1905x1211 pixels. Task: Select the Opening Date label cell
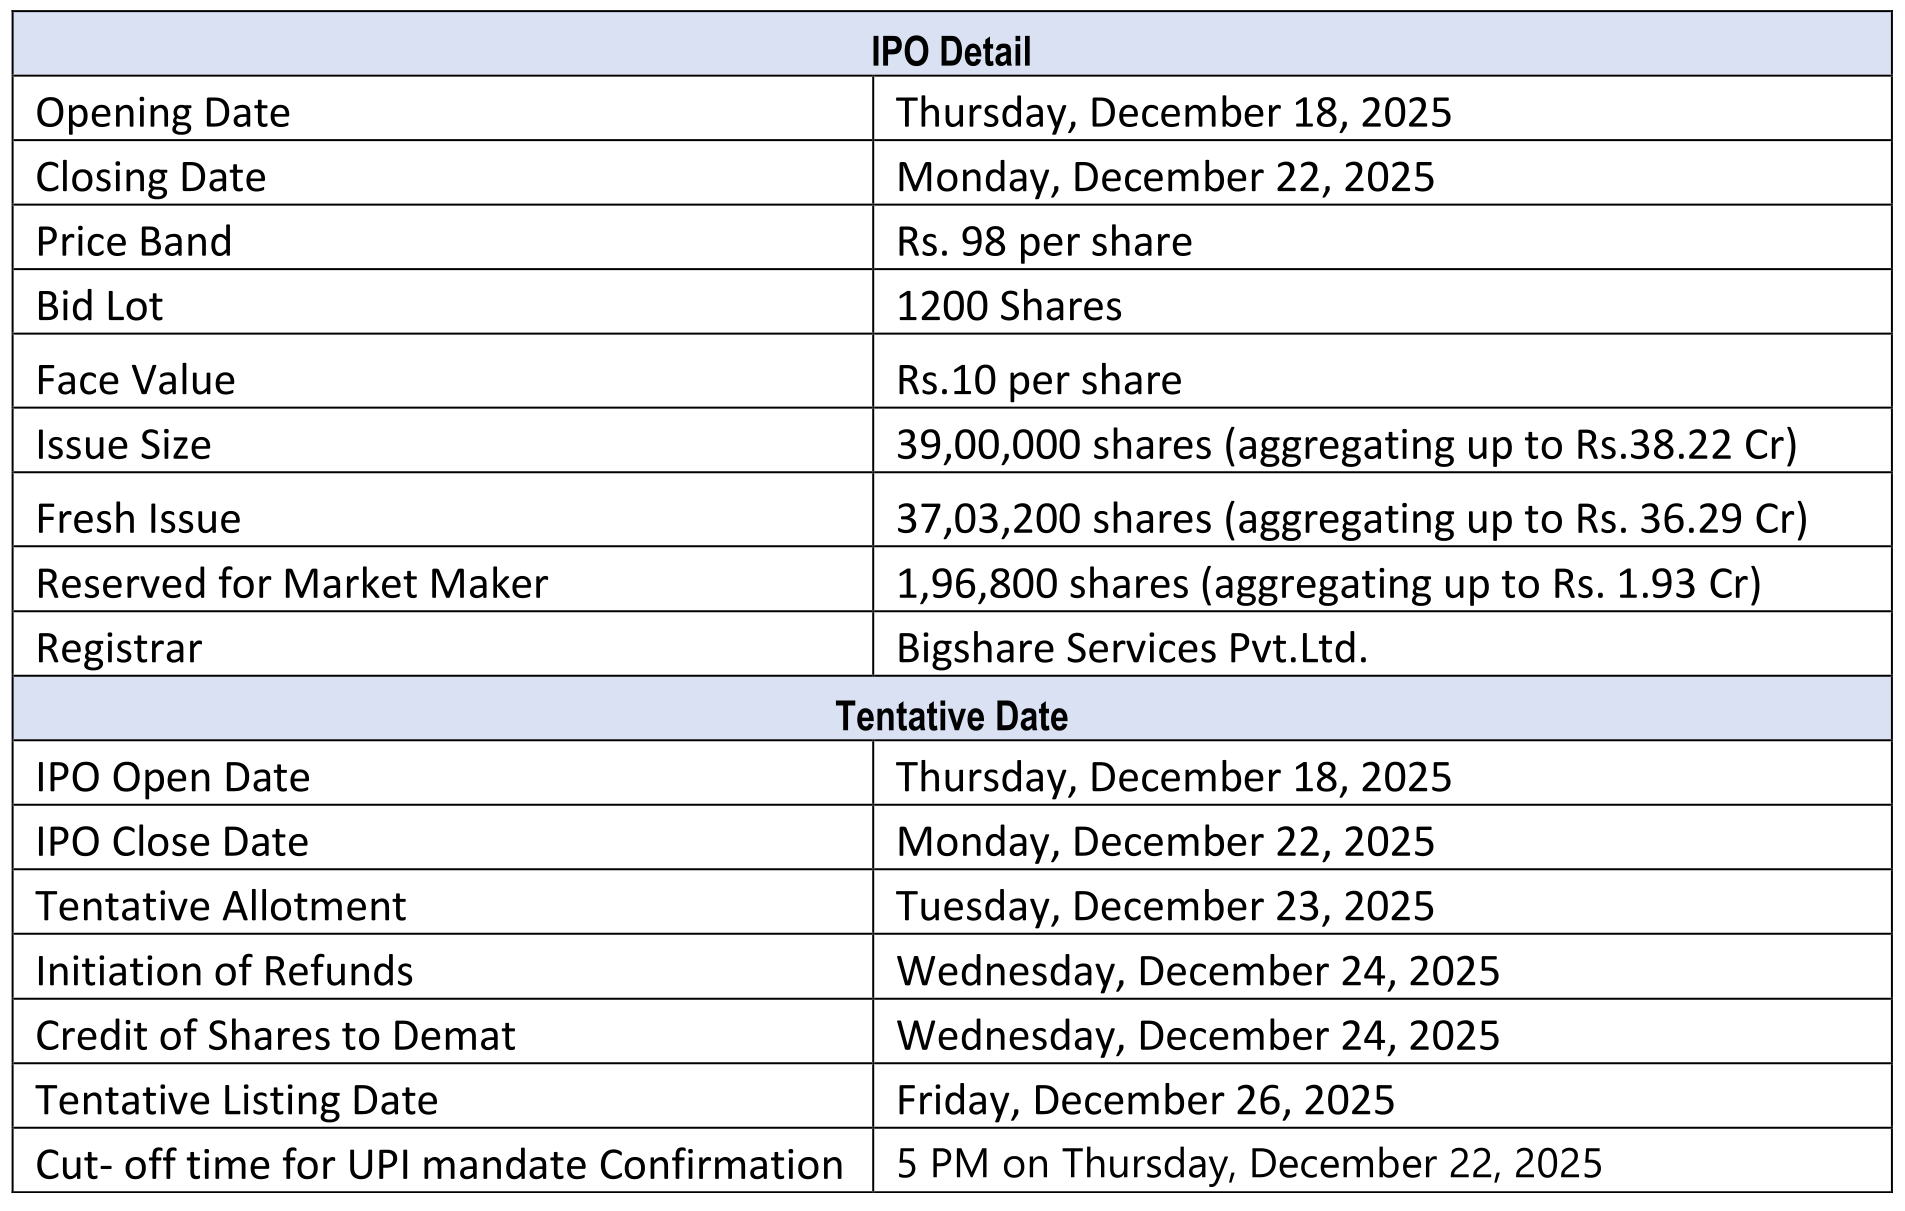tap(163, 112)
